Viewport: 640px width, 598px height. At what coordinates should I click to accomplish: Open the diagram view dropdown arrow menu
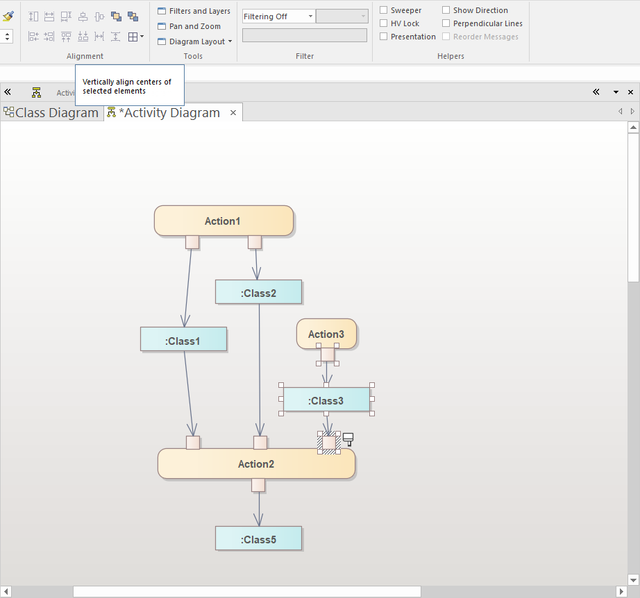click(616, 92)
